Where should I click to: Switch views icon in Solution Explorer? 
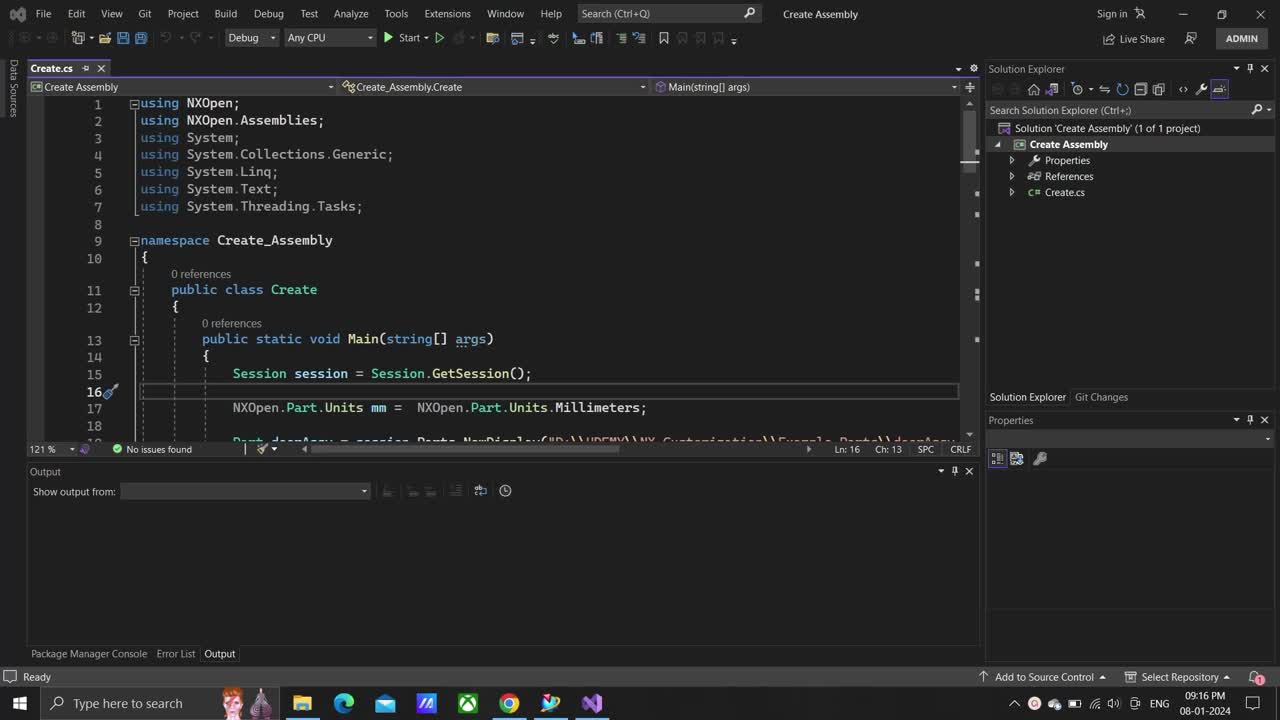click(x=1052, y=89)
